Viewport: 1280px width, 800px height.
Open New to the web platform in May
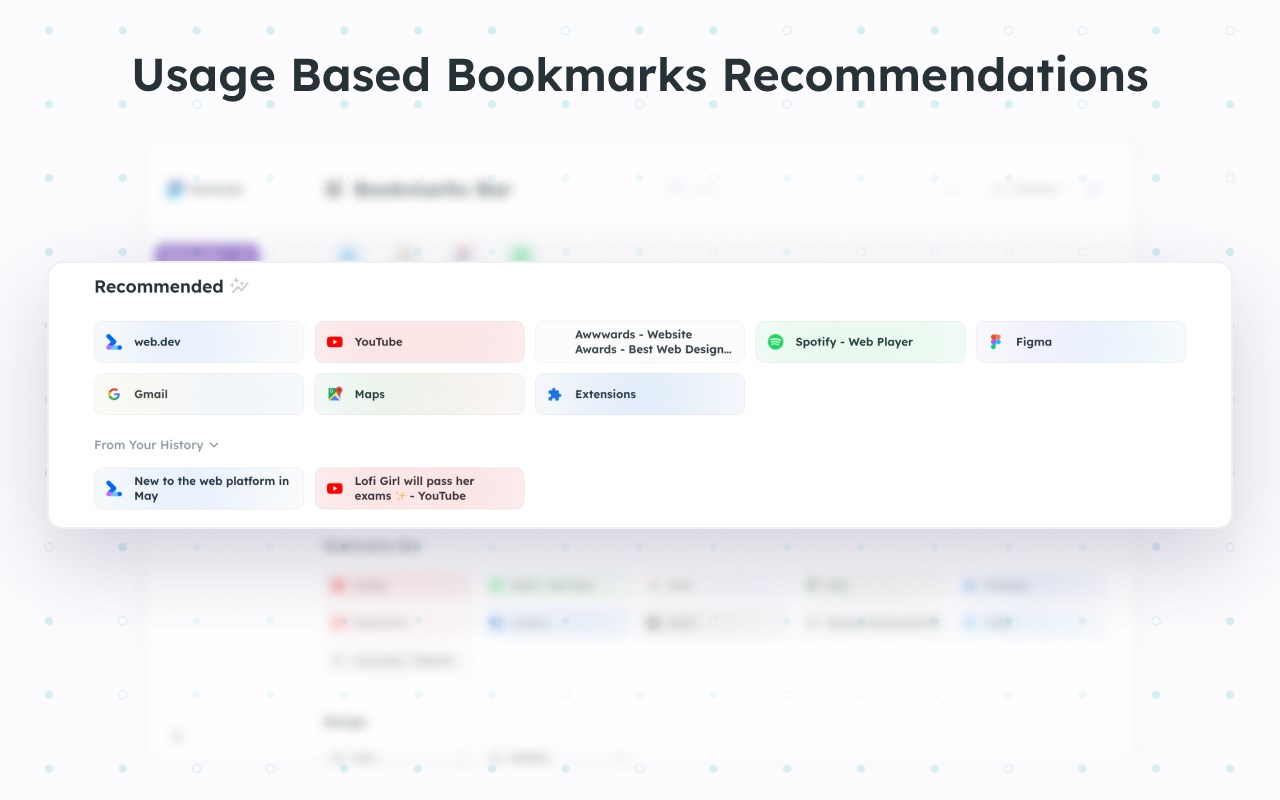pos(199,488)
